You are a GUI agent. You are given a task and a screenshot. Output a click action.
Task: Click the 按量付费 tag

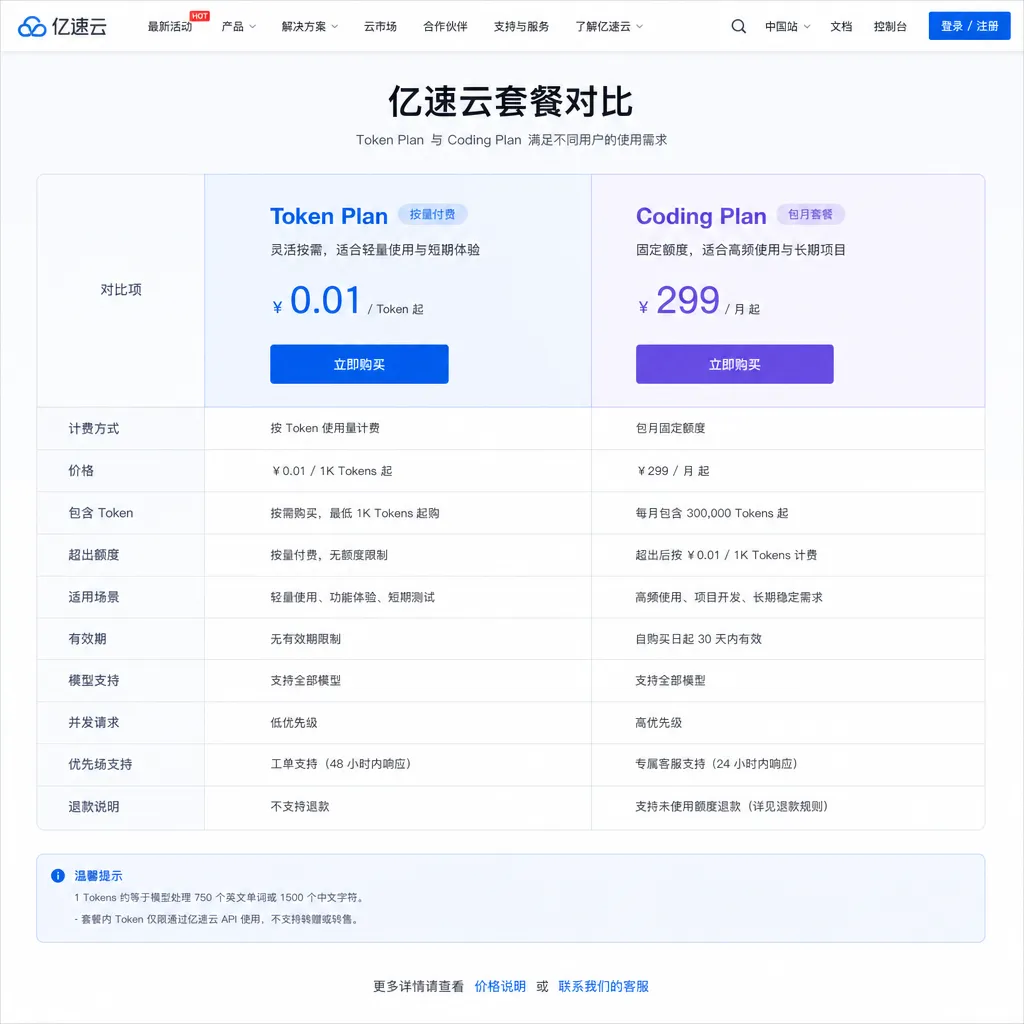click(432, 214)
